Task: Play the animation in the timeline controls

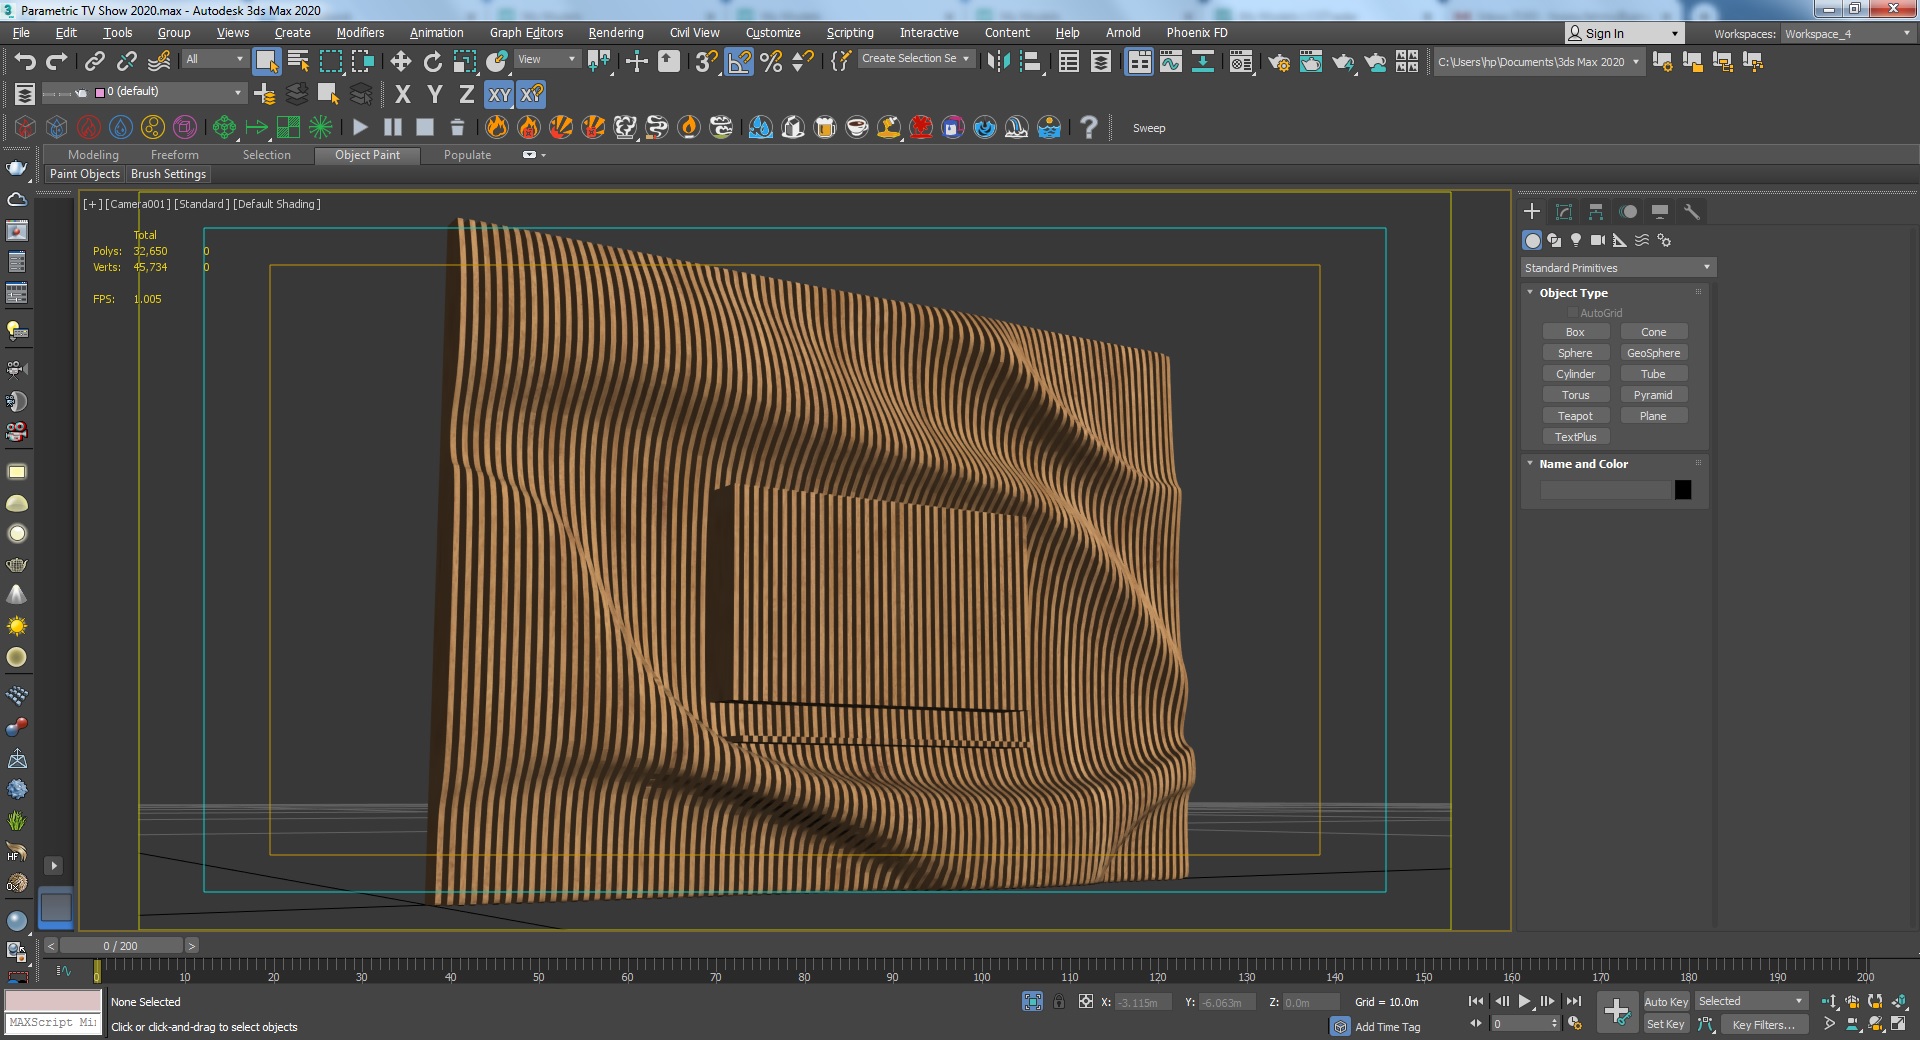Action: [x=1524, y=1002]
